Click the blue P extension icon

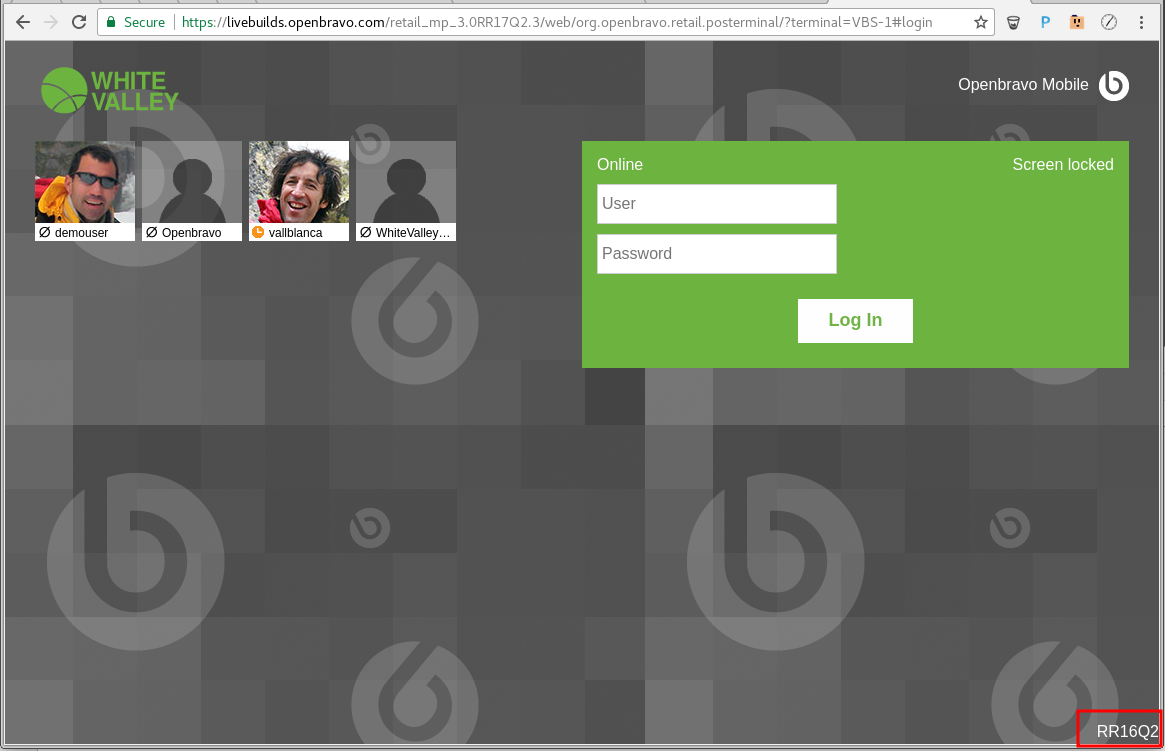[x=1045, y=22]
